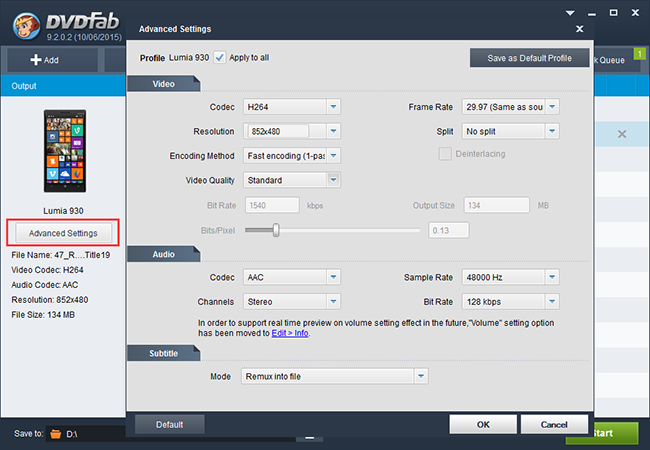This screenshot has width=650, height=450.
Task: Expand the Frame Rate dropdown
Action: [x=552, y=107]
